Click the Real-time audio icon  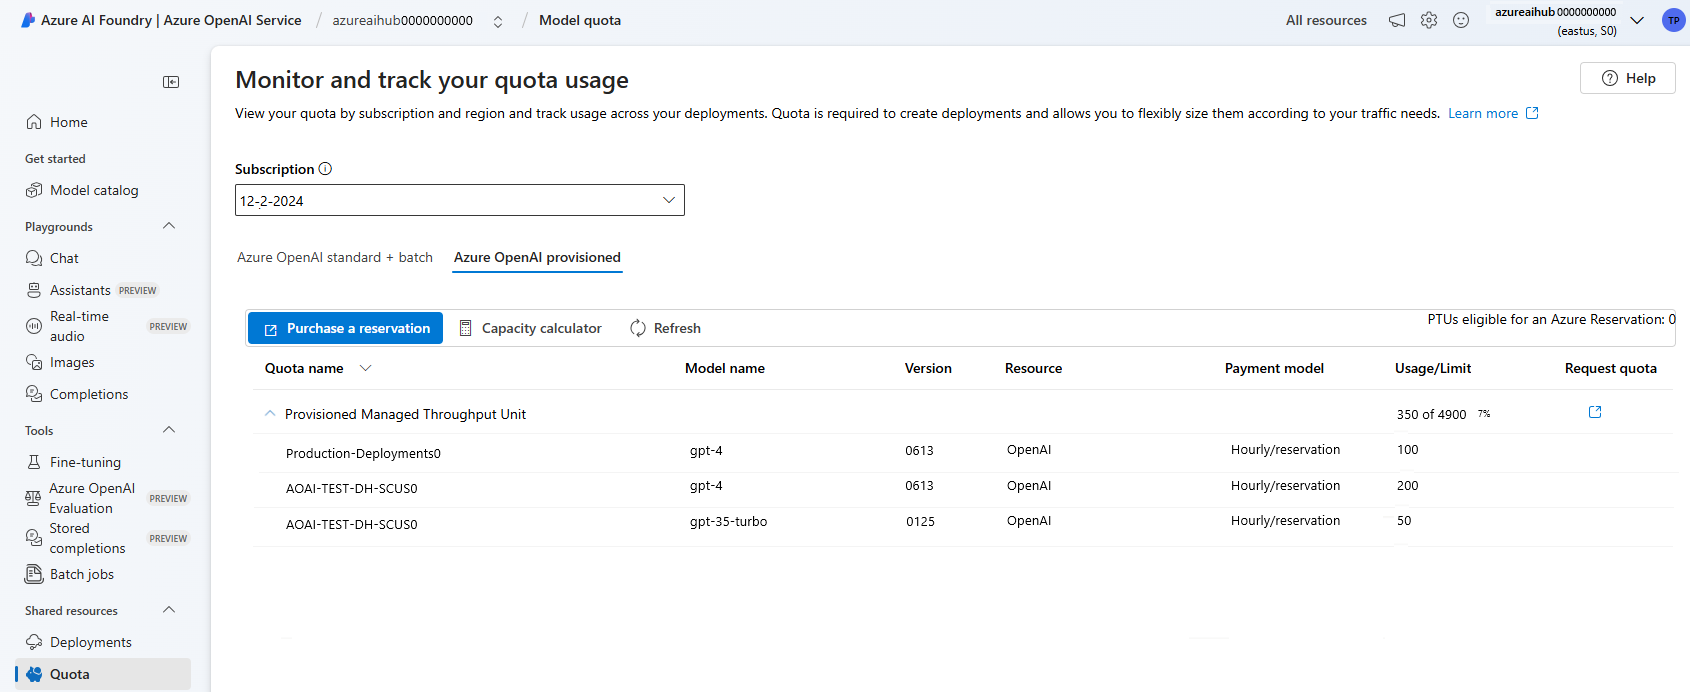pyautogui.click(x=34, y=326)
